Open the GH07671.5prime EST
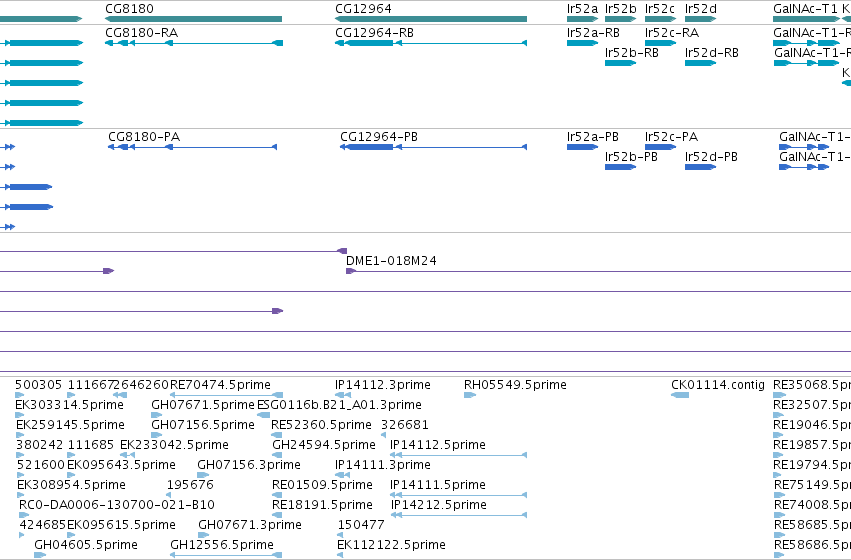Screen dimensions: 851x560 [157, 415]
